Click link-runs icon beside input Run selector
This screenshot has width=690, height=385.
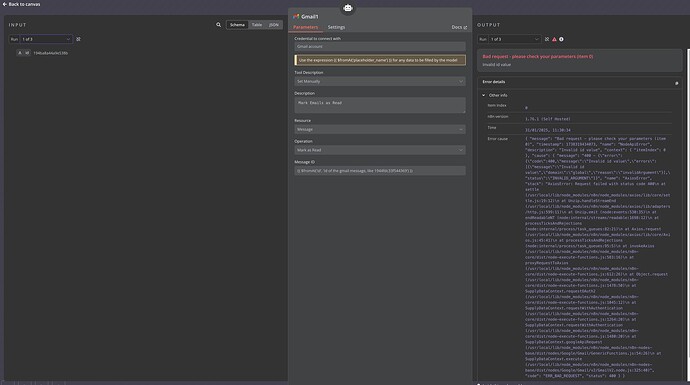tap(78, 39)
